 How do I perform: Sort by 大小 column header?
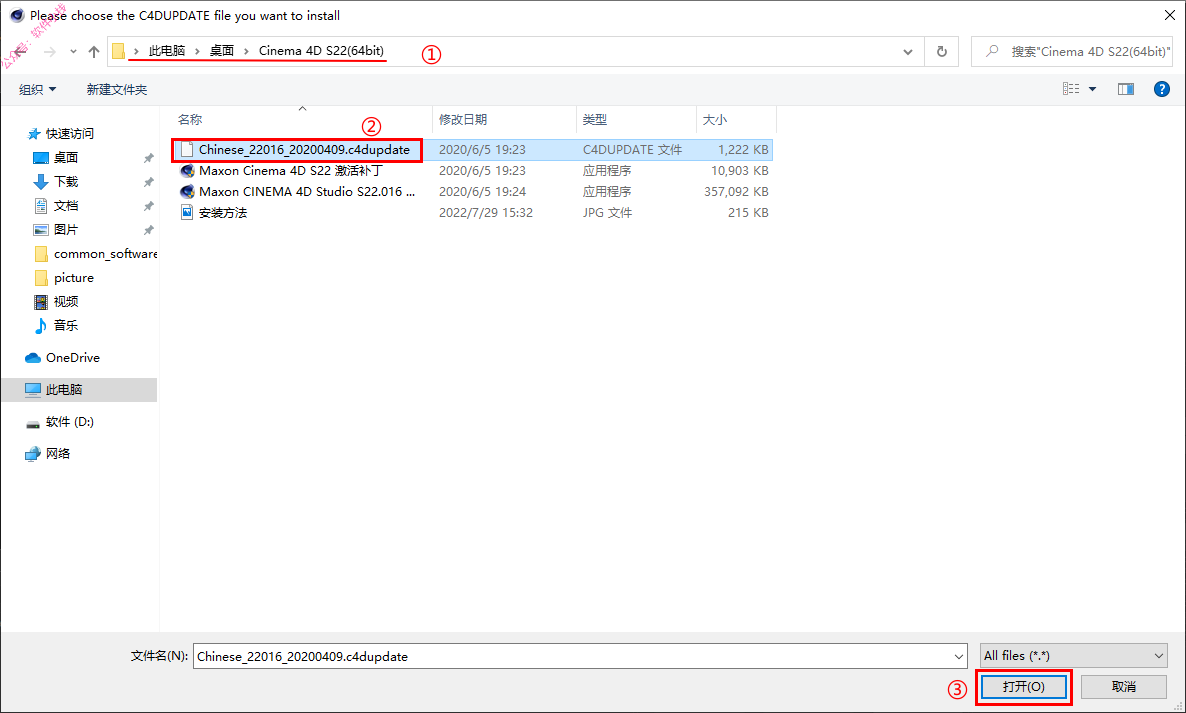[715, 119]
